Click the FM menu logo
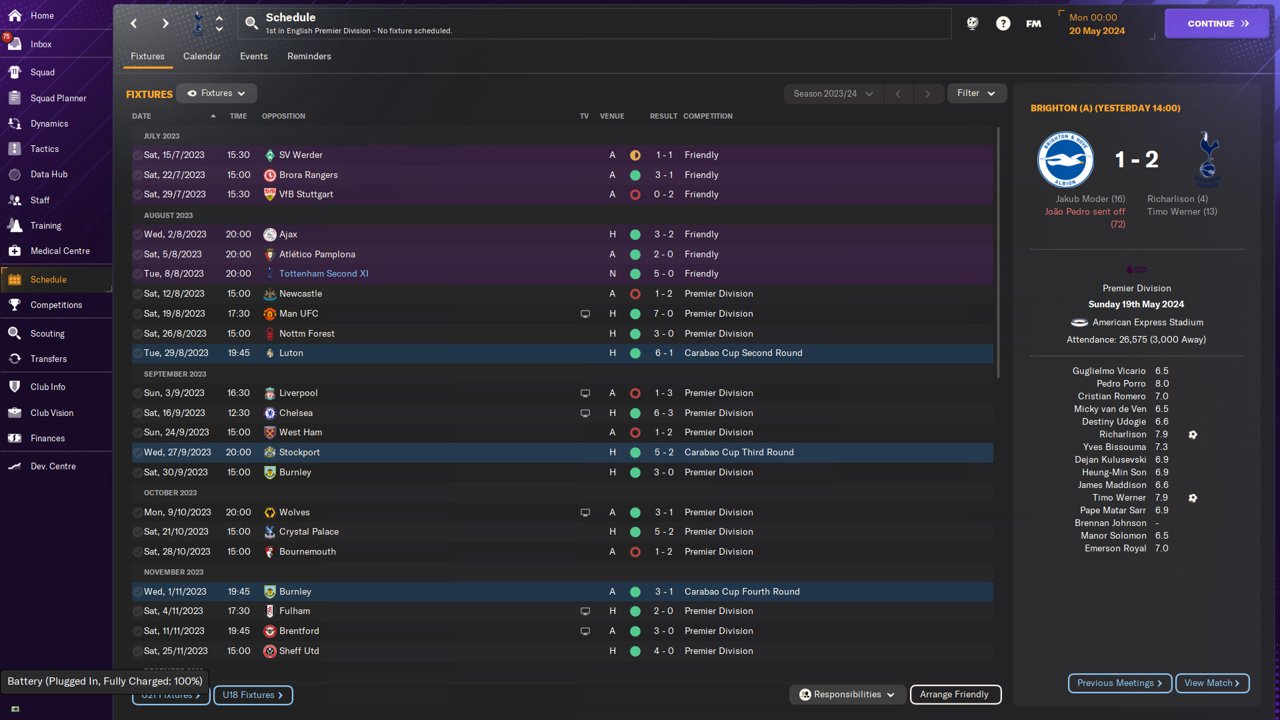 1033,23
